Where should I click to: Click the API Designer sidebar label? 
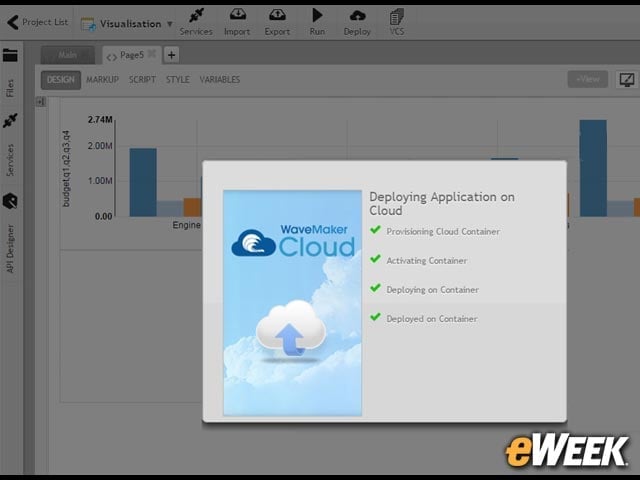pyautogui.click(x=10, y=249)
